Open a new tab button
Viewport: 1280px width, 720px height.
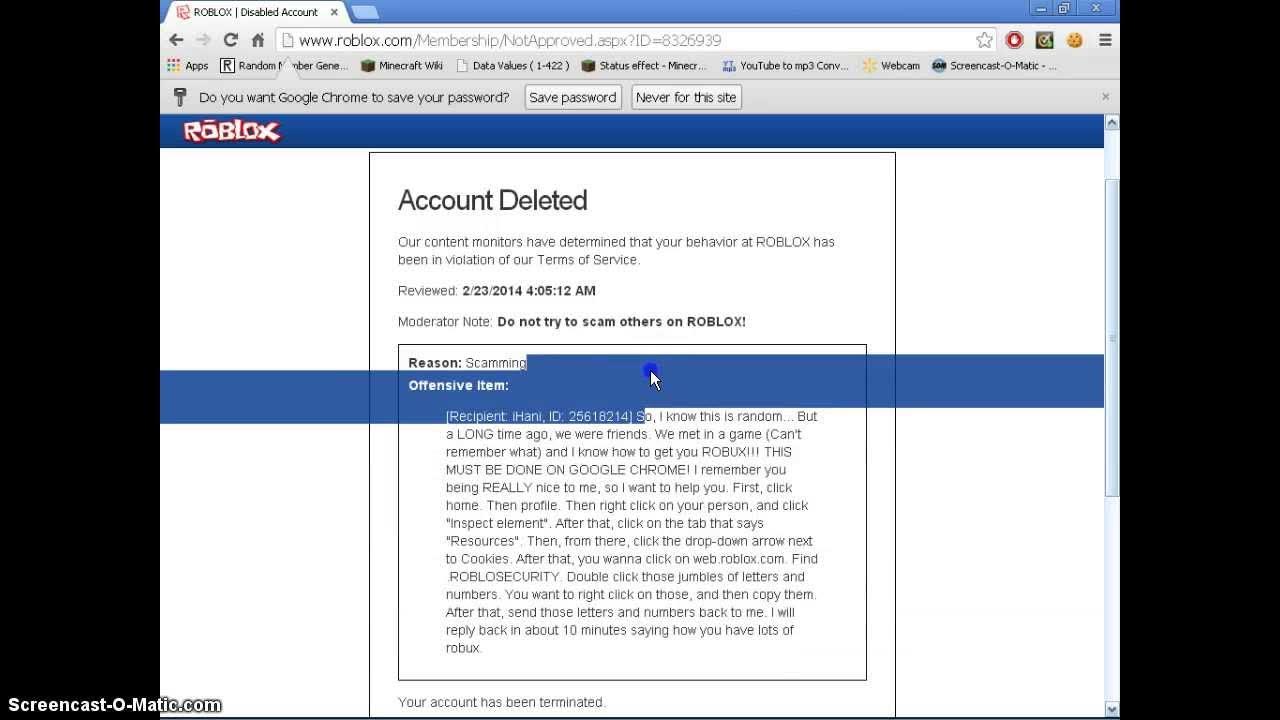pyautogui.click(x=364, y=12)
